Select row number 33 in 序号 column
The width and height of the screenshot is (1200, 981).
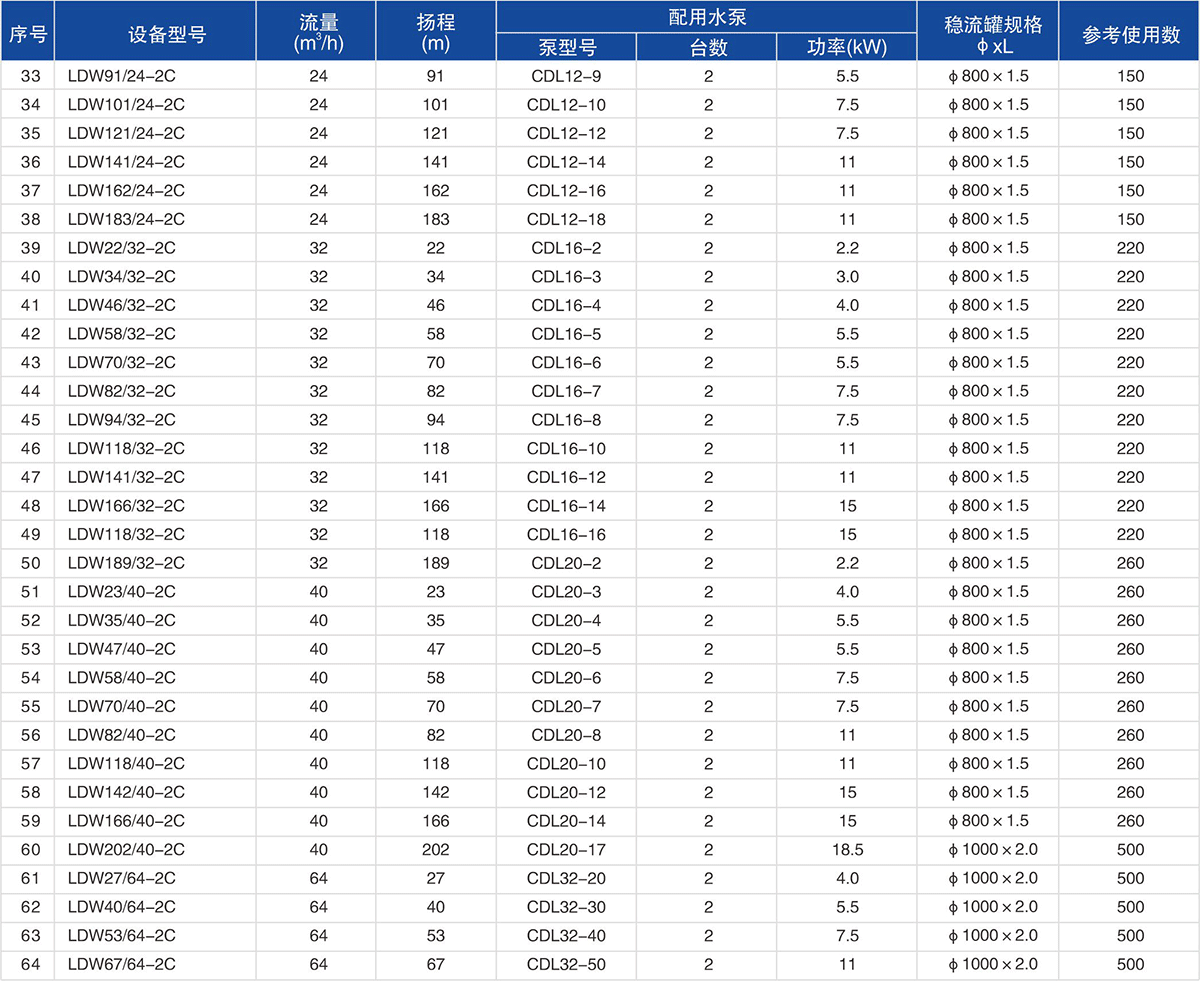pos(30,76)
